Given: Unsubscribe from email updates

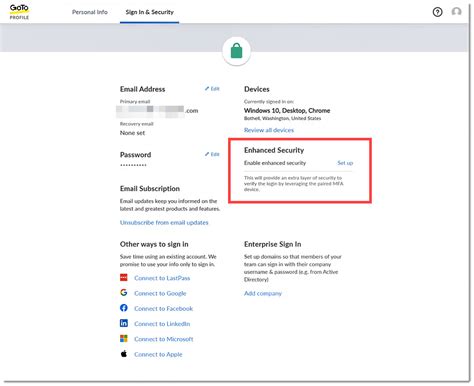Looking at the screenshot, I should 164,222.
